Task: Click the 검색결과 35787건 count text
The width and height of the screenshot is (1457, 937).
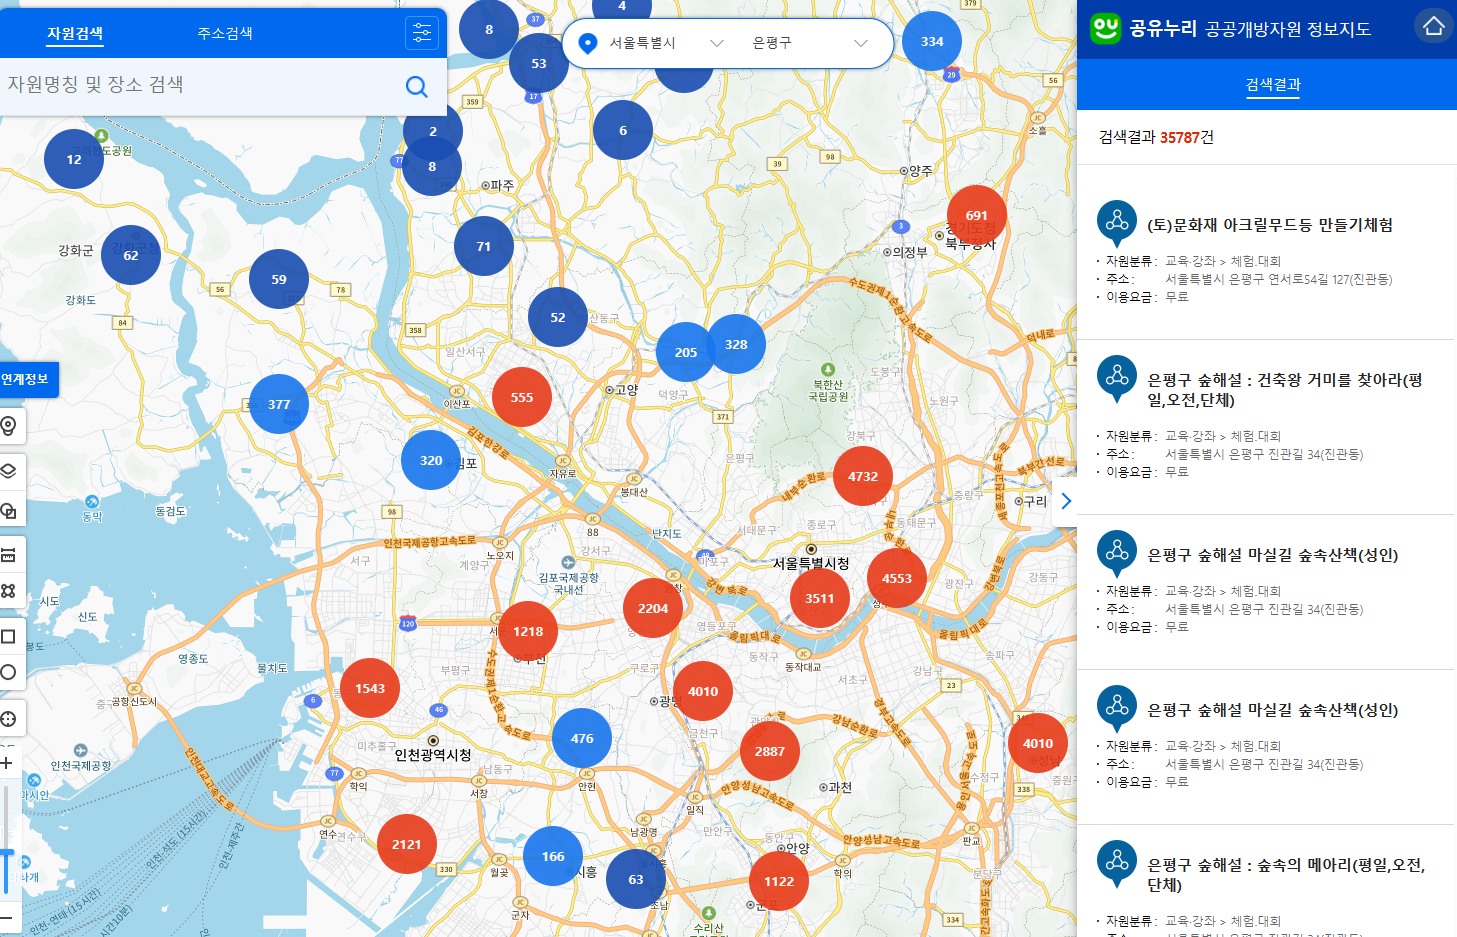Action: point(1156,137)
